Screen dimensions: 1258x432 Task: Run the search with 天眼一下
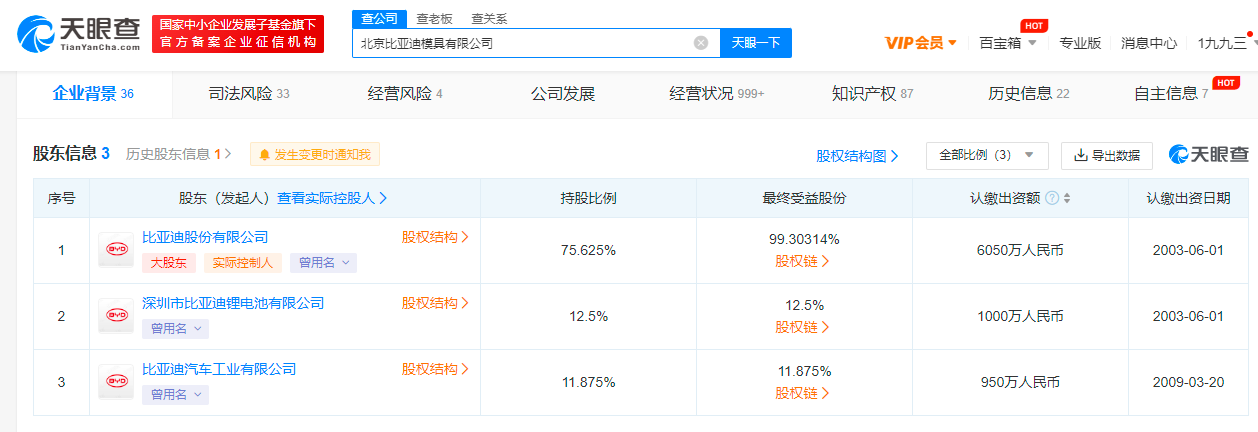pyautogui.click(x=756, y=43)
